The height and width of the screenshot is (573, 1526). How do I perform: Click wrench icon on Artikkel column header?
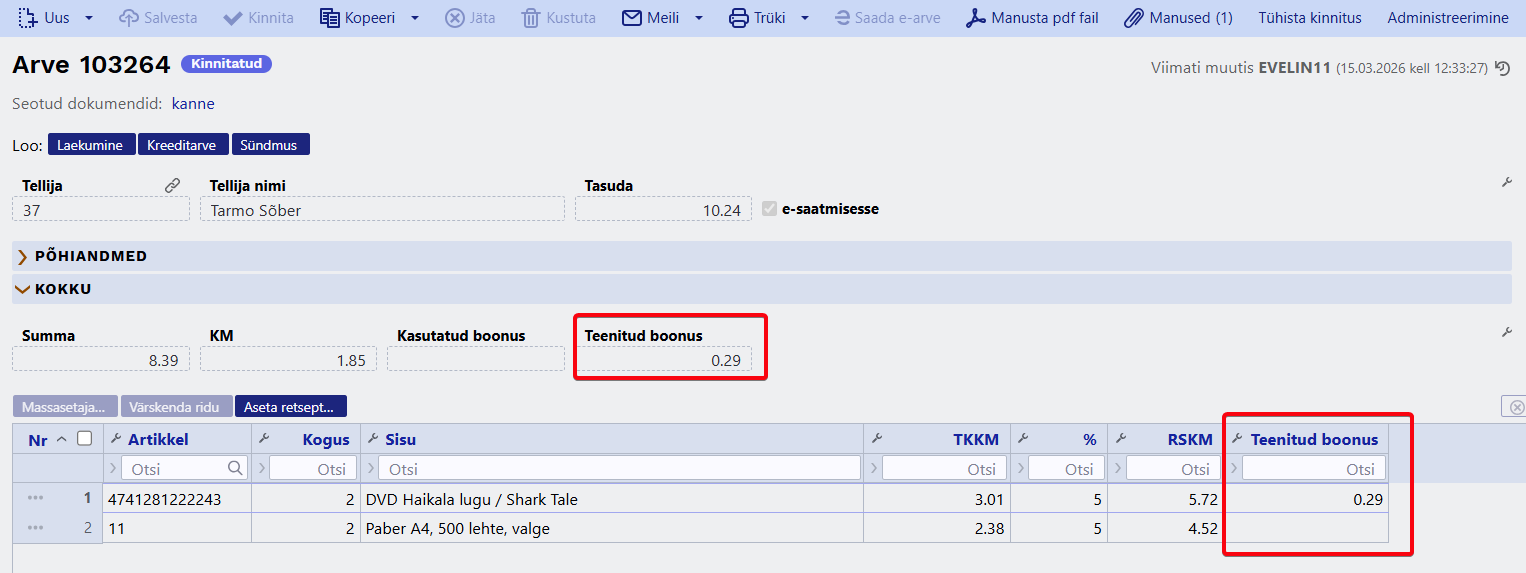point(116,439)
